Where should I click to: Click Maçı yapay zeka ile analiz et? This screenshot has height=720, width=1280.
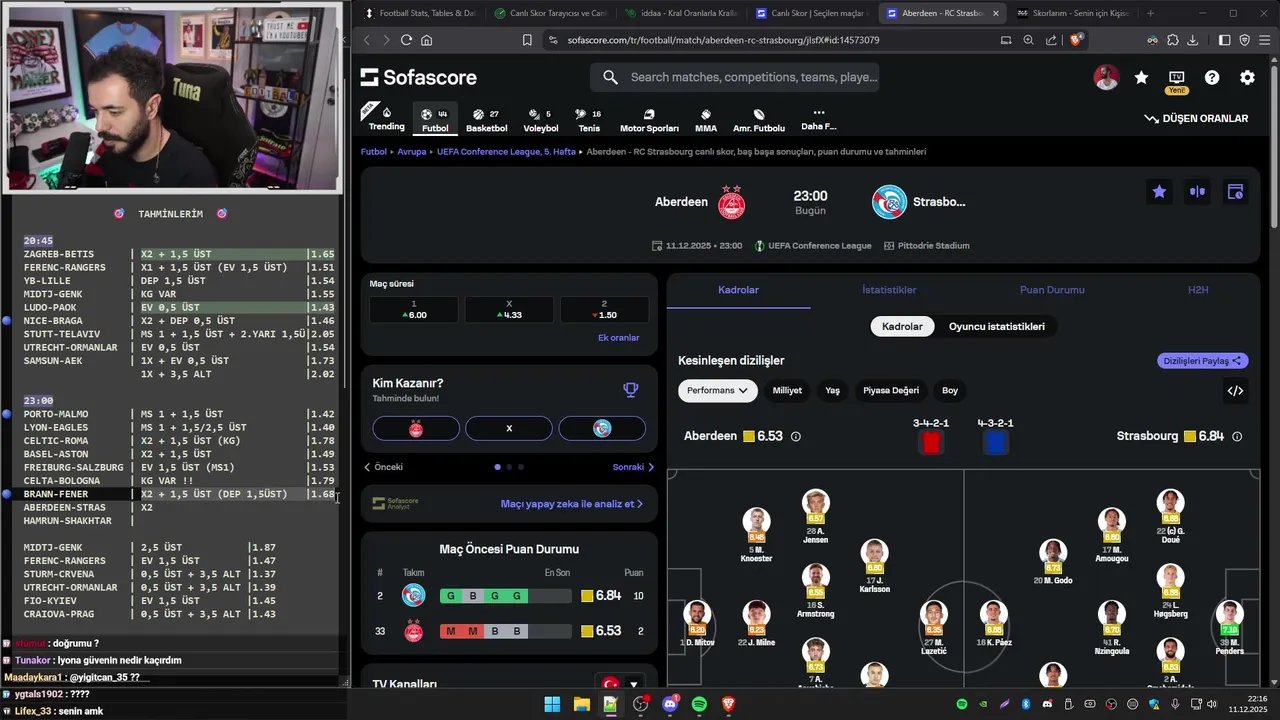[x=572, y=504]
